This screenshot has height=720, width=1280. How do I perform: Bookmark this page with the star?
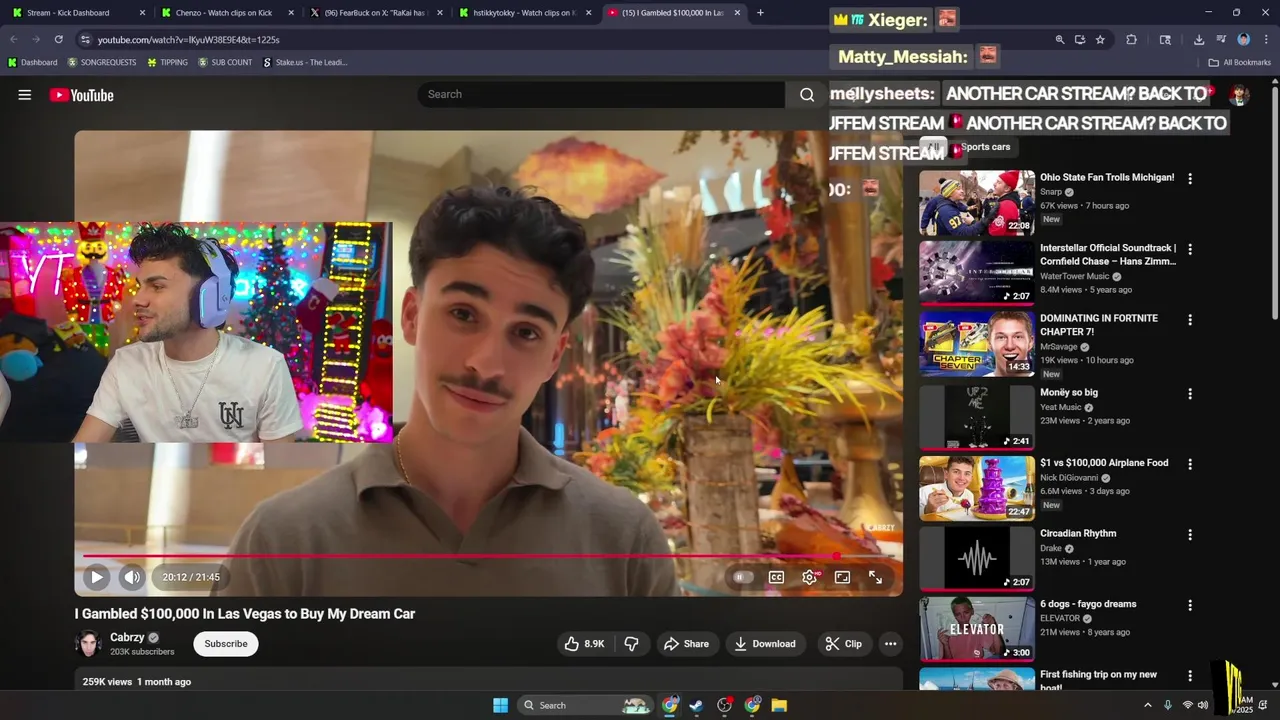(1100, 39)
